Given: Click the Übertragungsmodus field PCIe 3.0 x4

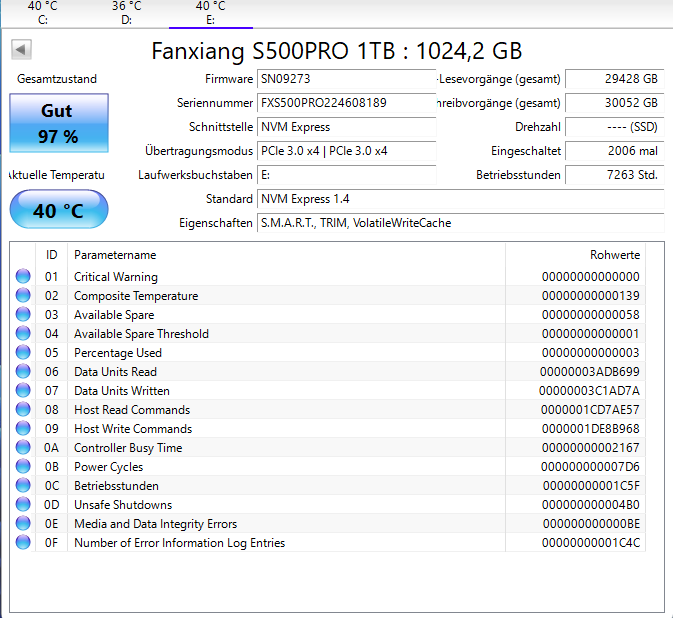Looking at the screenshot, I should point(346,151).
